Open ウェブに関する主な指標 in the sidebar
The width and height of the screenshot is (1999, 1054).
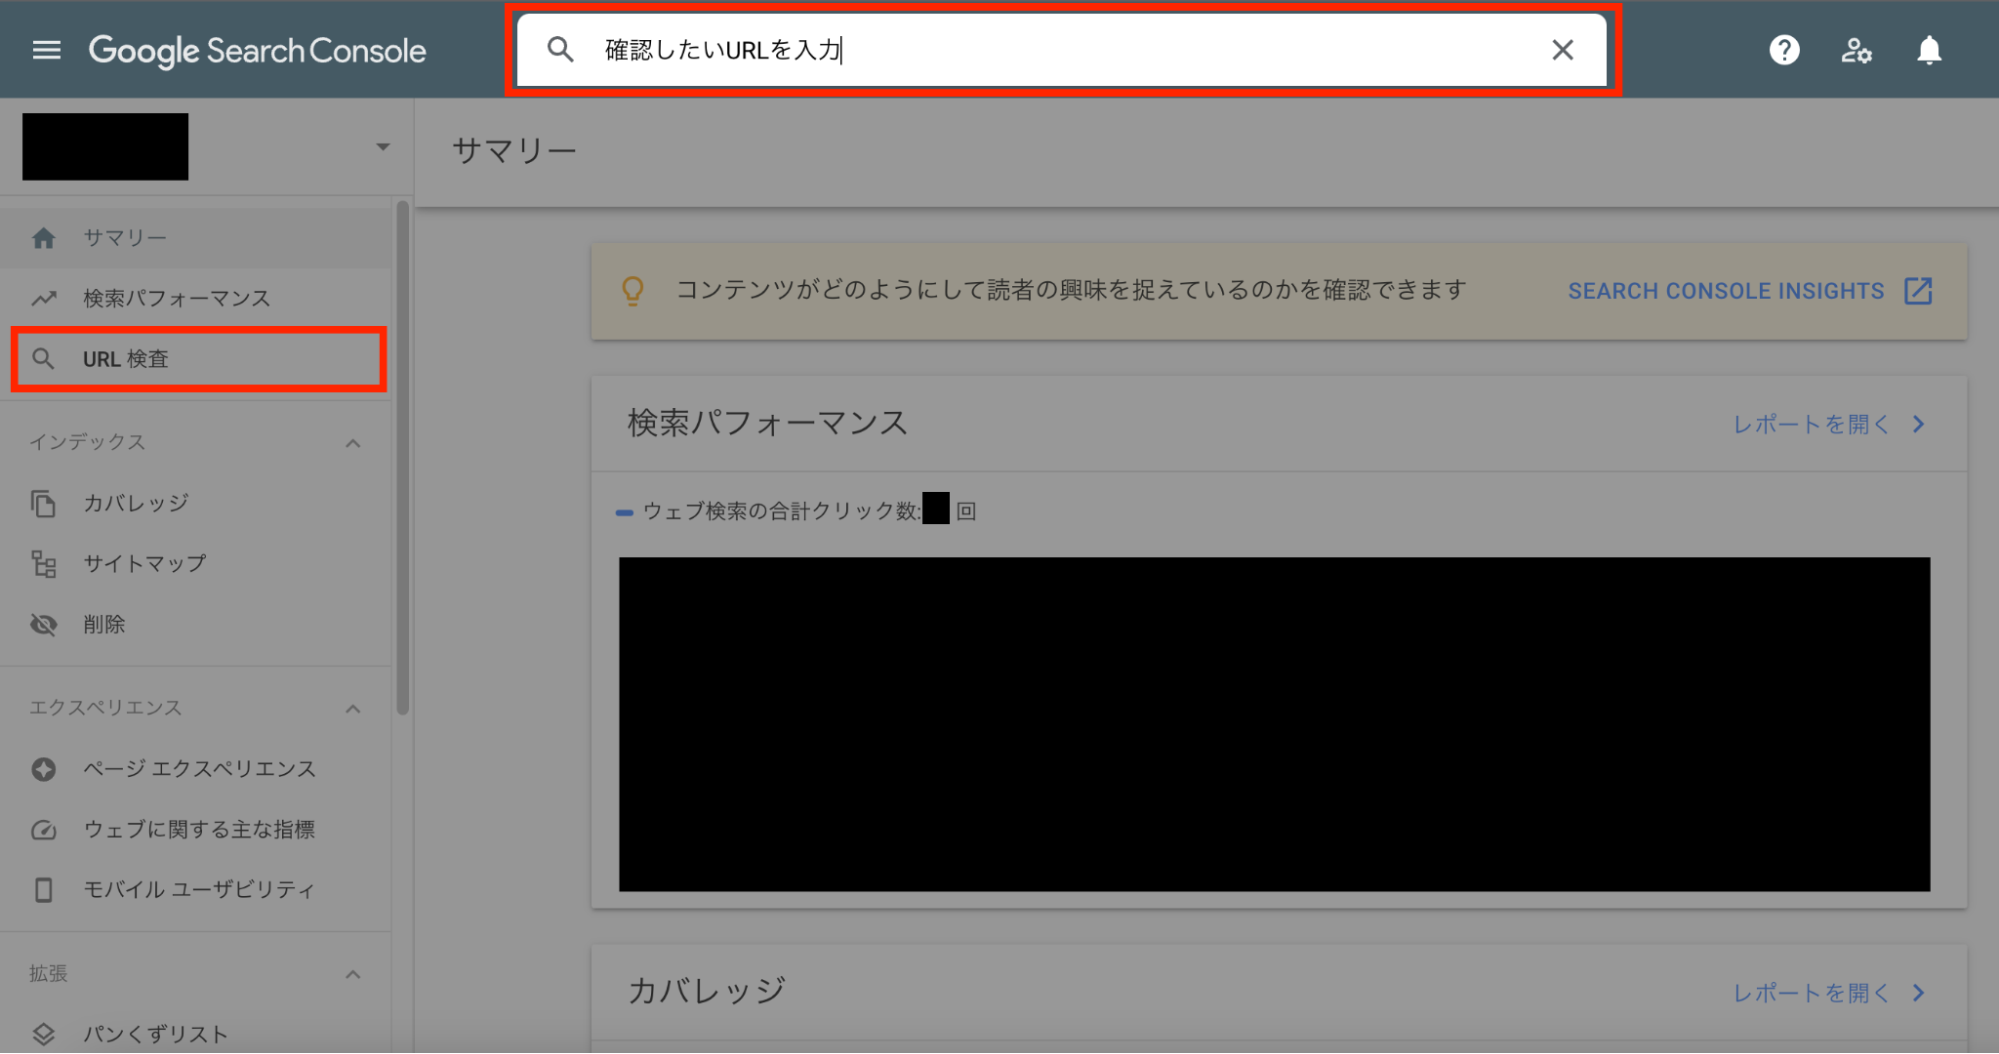pyautogui.click(x=196, y=830)
